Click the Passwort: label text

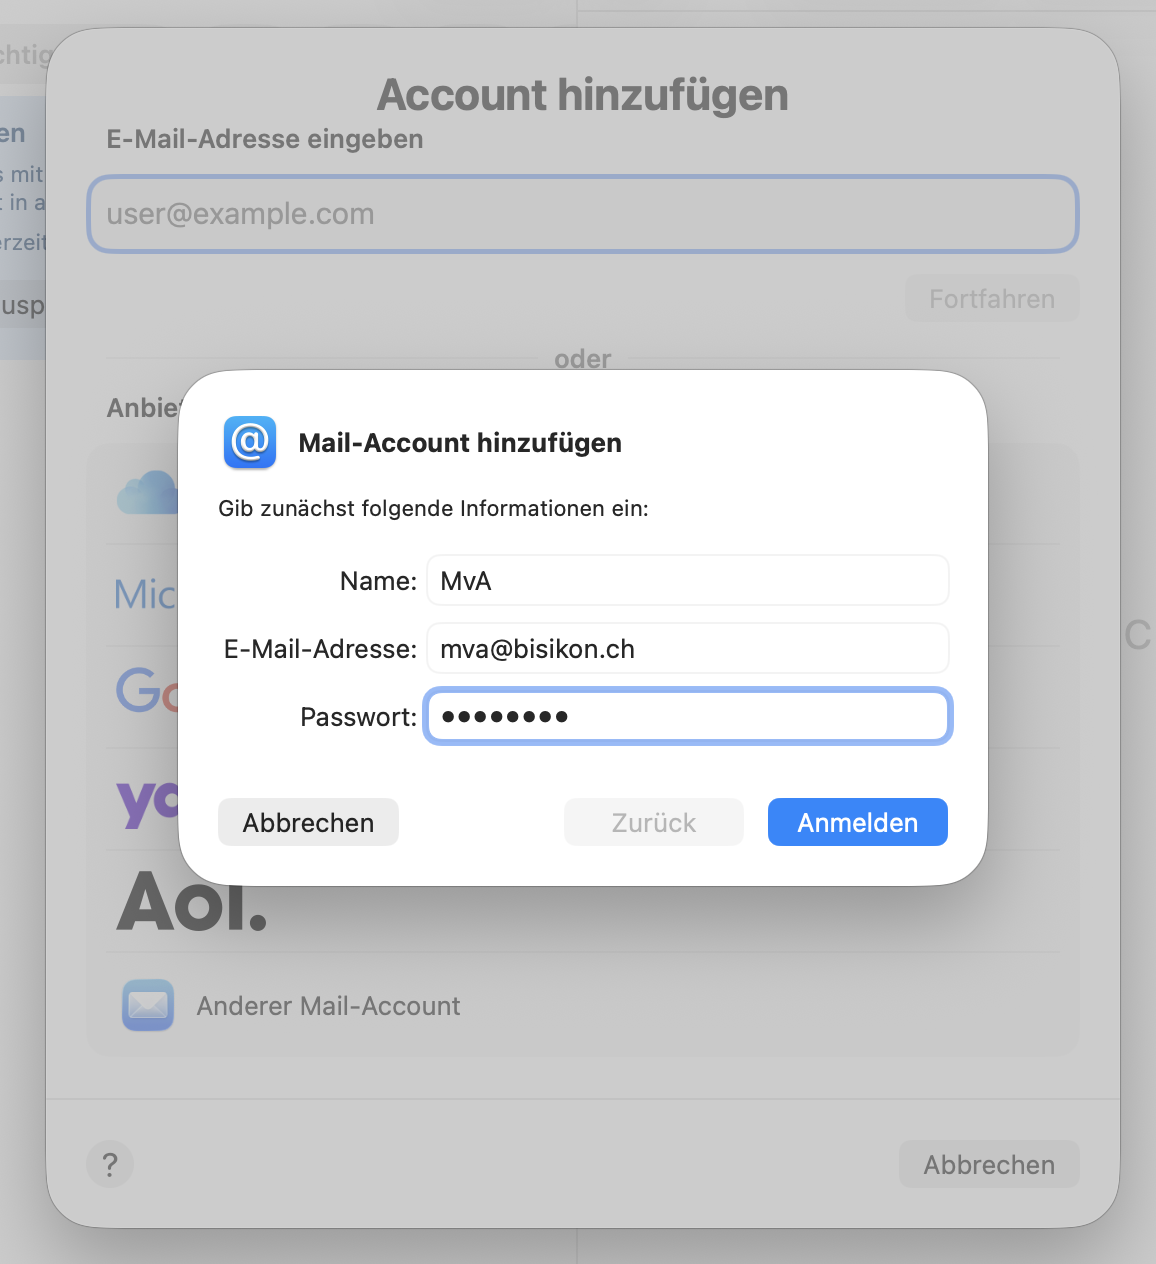tap(358, 717)
